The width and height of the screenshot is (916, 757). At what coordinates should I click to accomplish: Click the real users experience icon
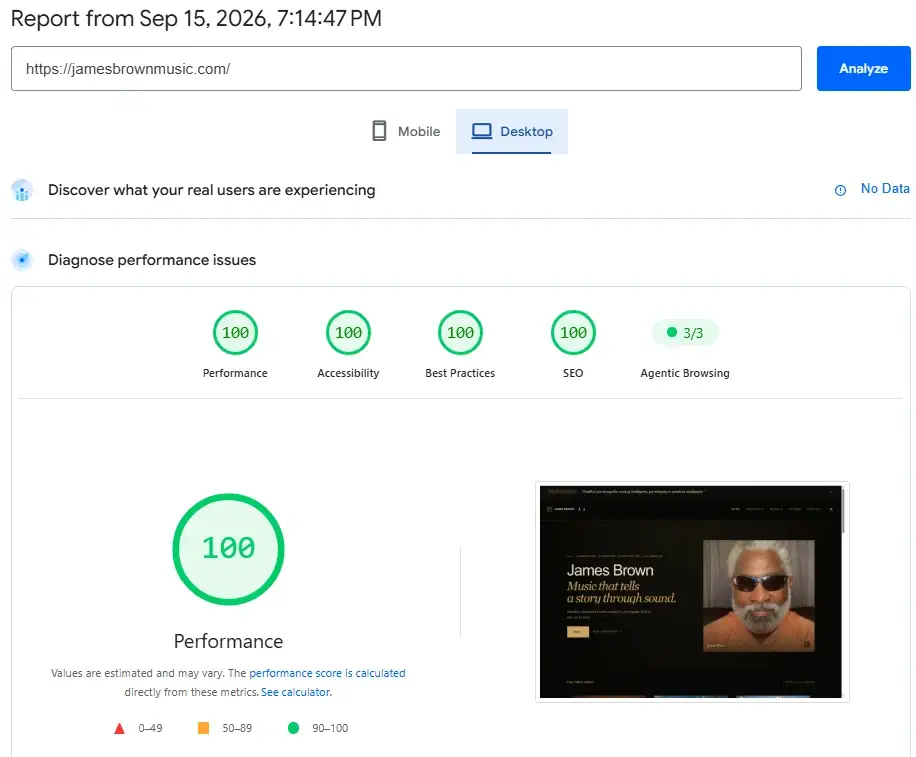pyautogui.click(x=22, y=190)
